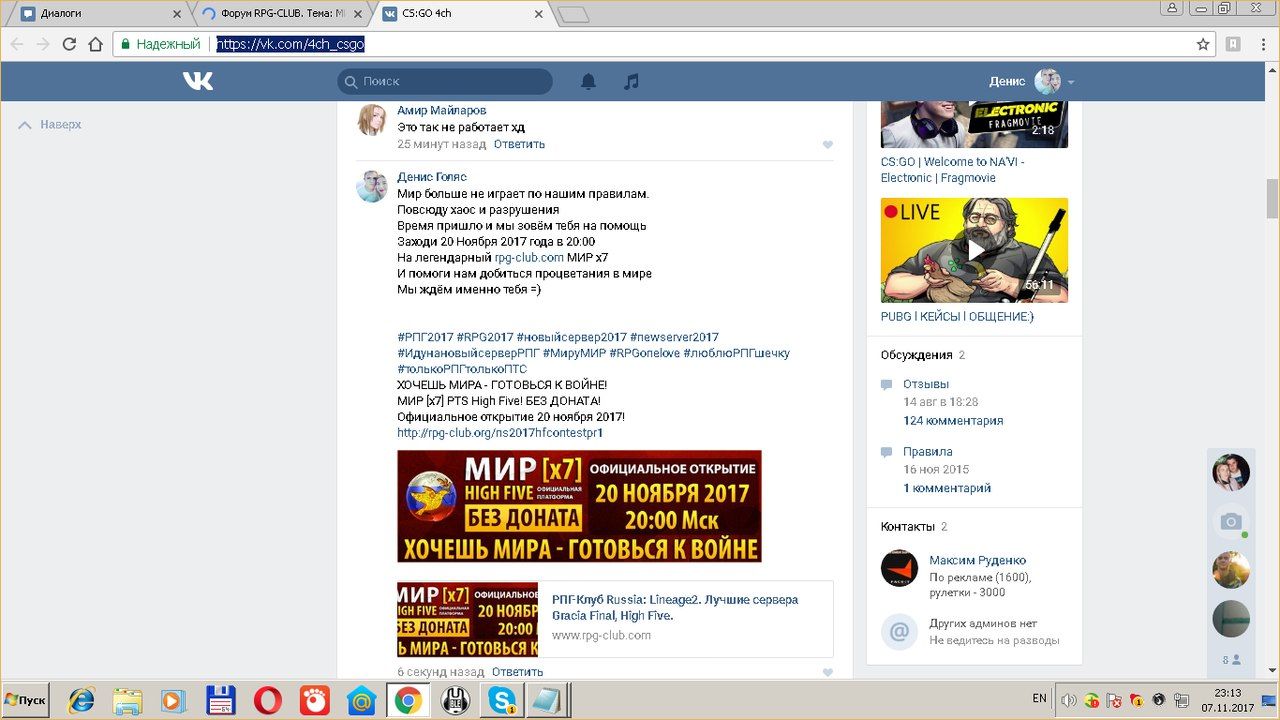
Task: Like Денис Голяс's comment with the heart
Action: tap(828, 673)
